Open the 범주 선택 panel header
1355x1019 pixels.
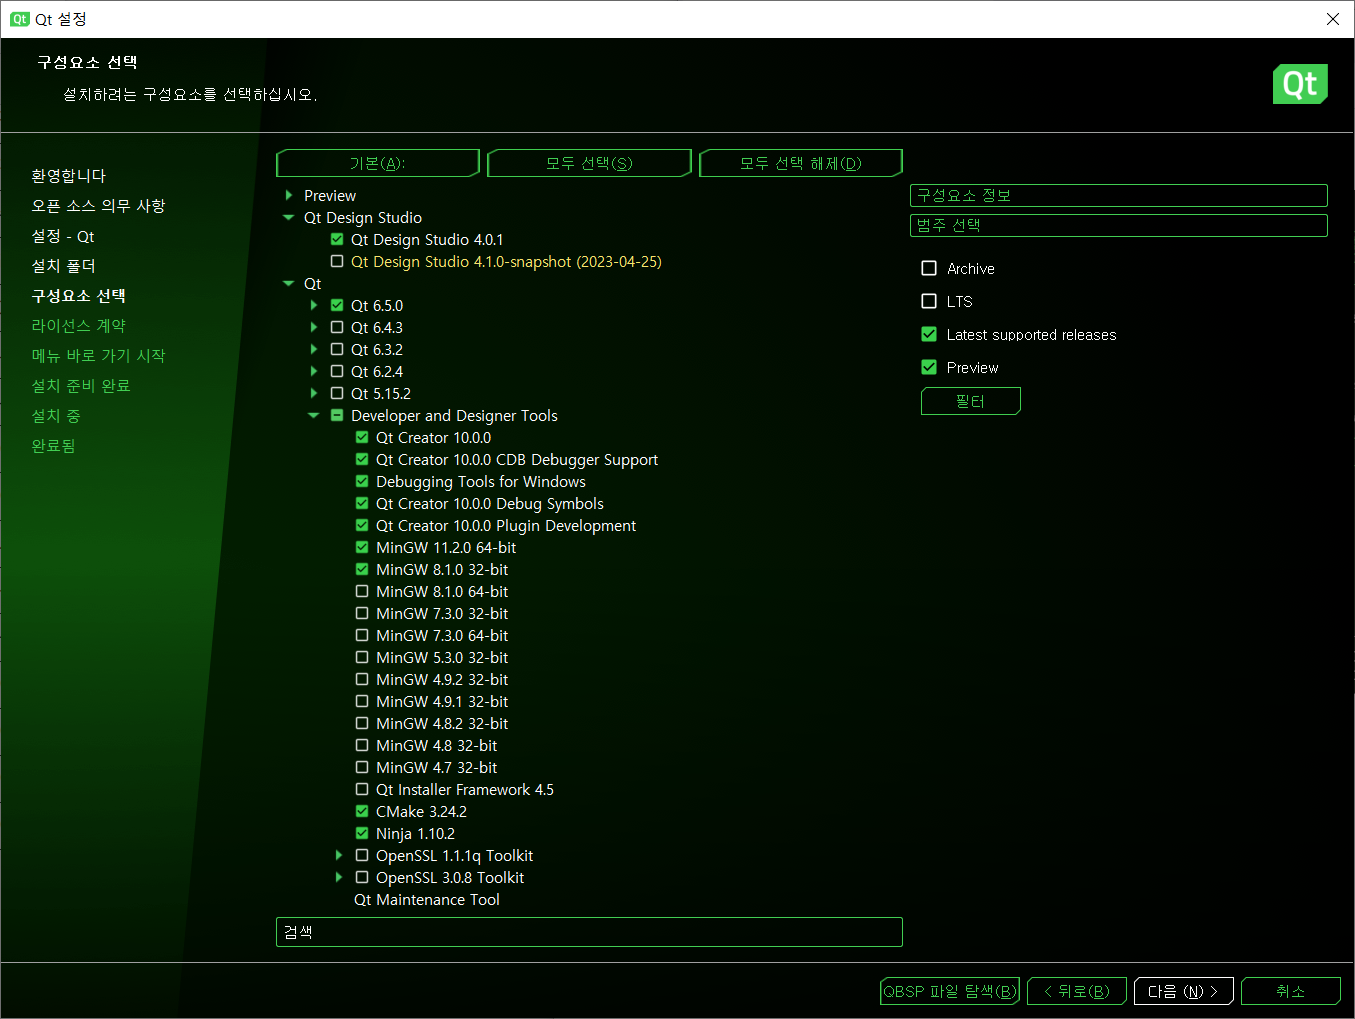pyautogui.click(x=1119, y=226)
